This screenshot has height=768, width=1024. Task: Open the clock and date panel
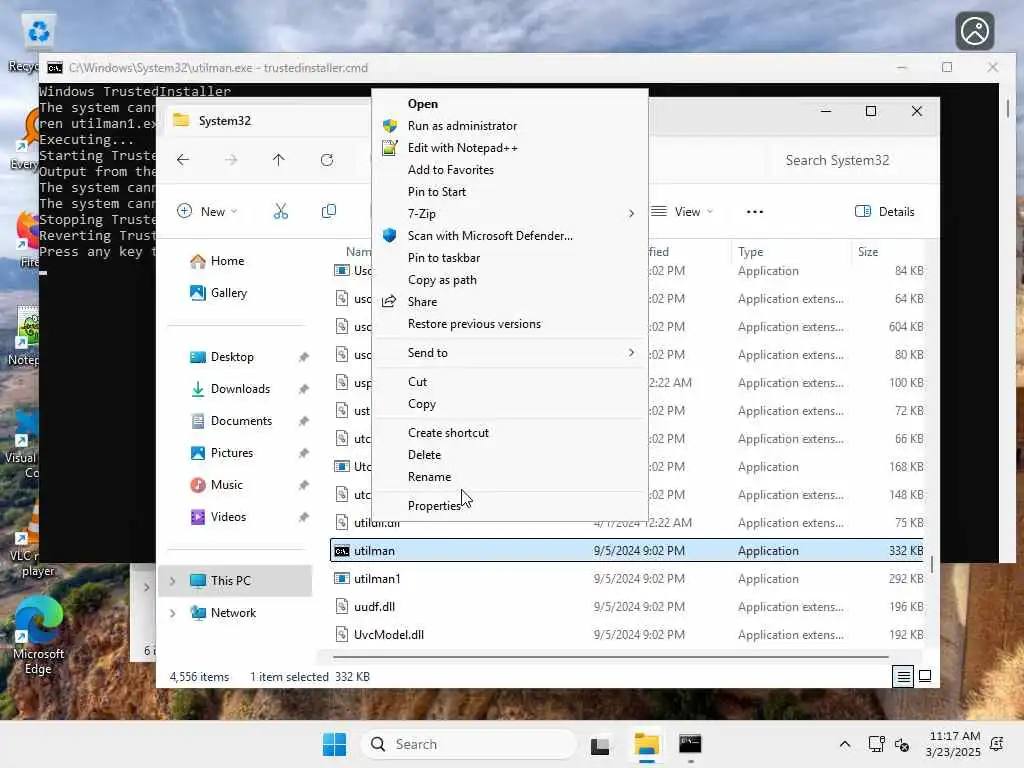pos(953,744)
